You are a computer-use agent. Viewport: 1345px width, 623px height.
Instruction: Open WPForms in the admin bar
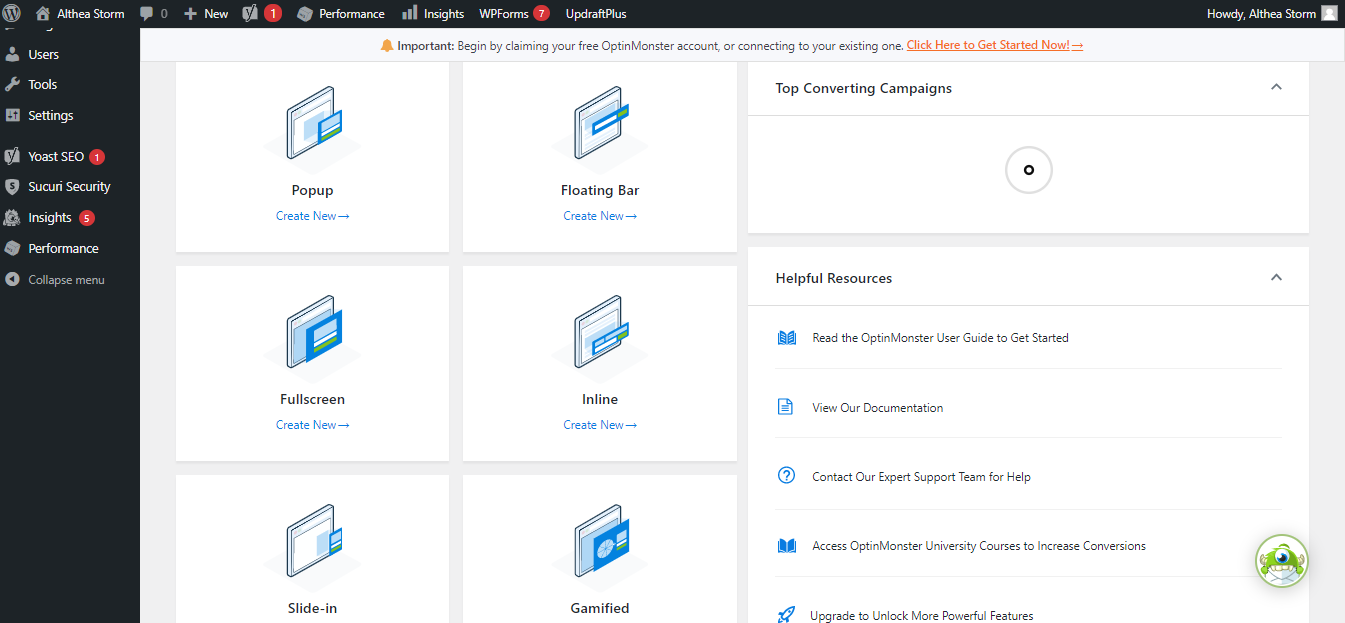click(x=504, y=14)
